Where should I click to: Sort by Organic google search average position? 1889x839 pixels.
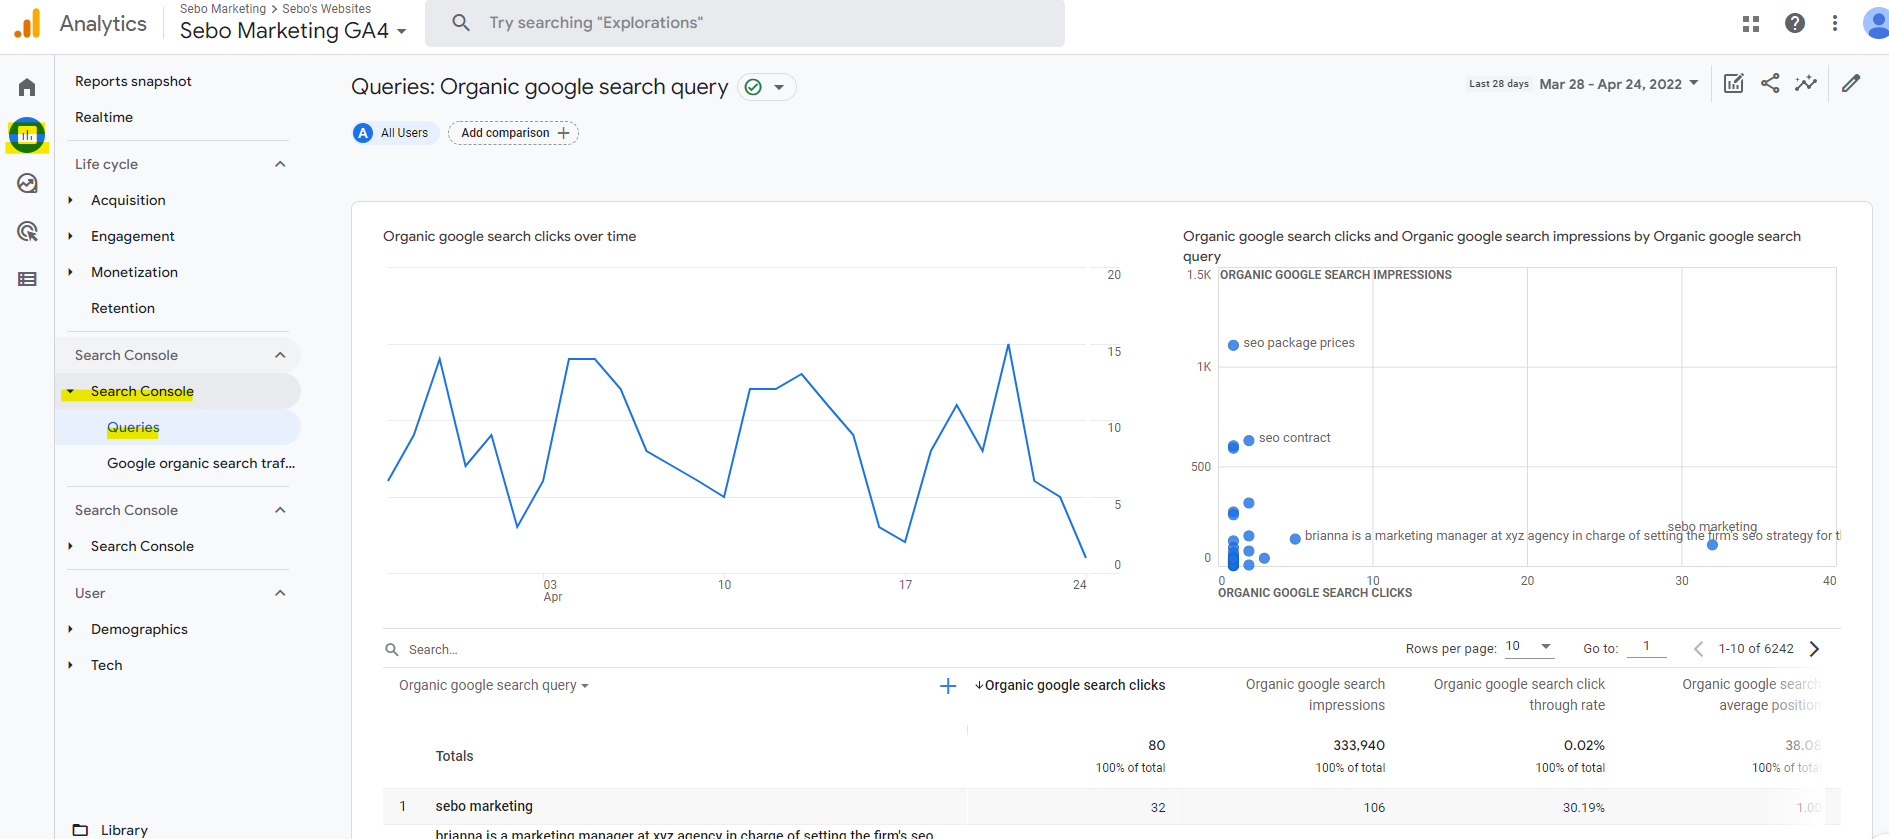point(1751,694)
